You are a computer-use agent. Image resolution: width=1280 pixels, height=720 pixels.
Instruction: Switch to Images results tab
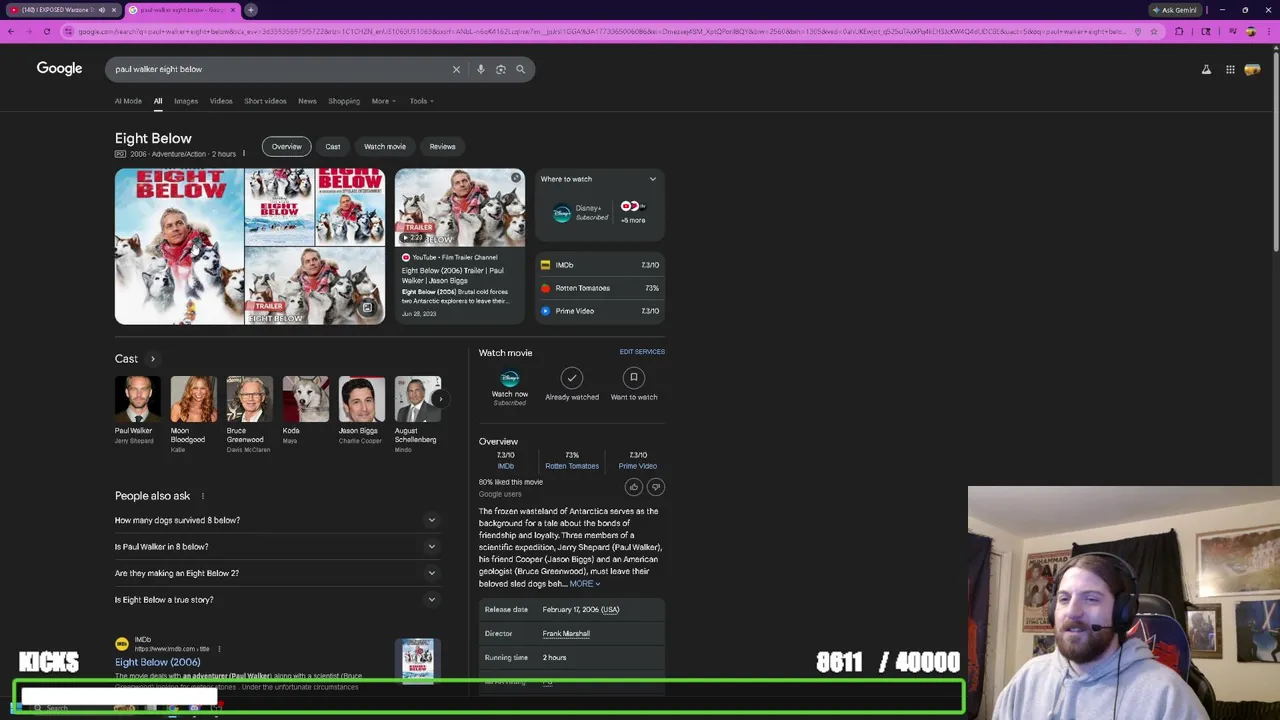[186, 101]
